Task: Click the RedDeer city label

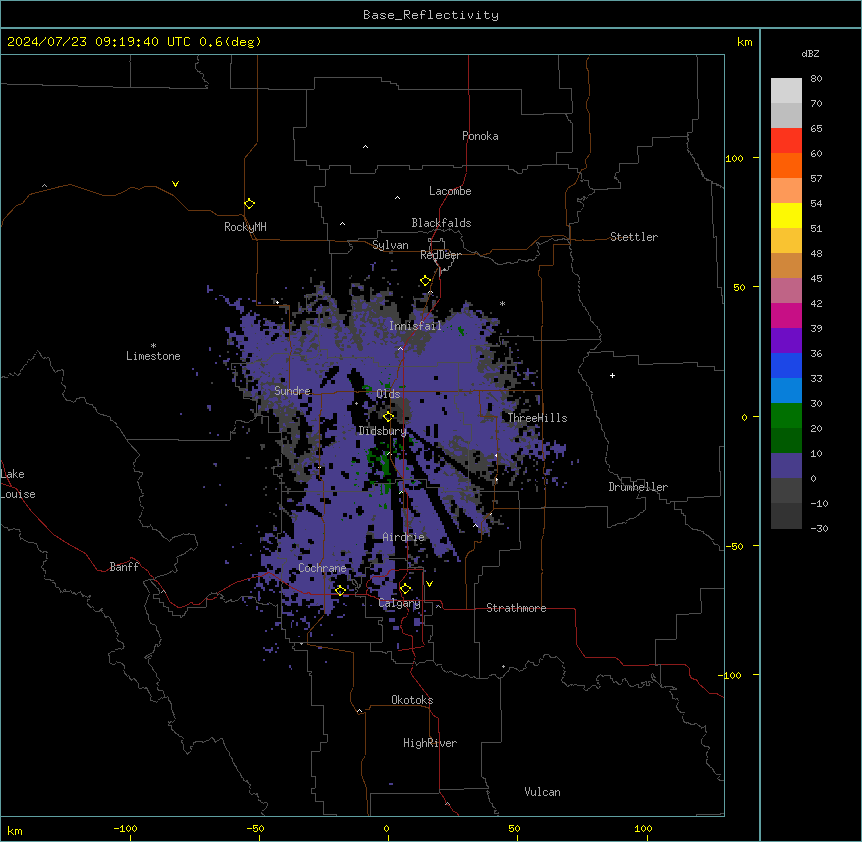Action: pyautogui.click(x=440, y=255)
